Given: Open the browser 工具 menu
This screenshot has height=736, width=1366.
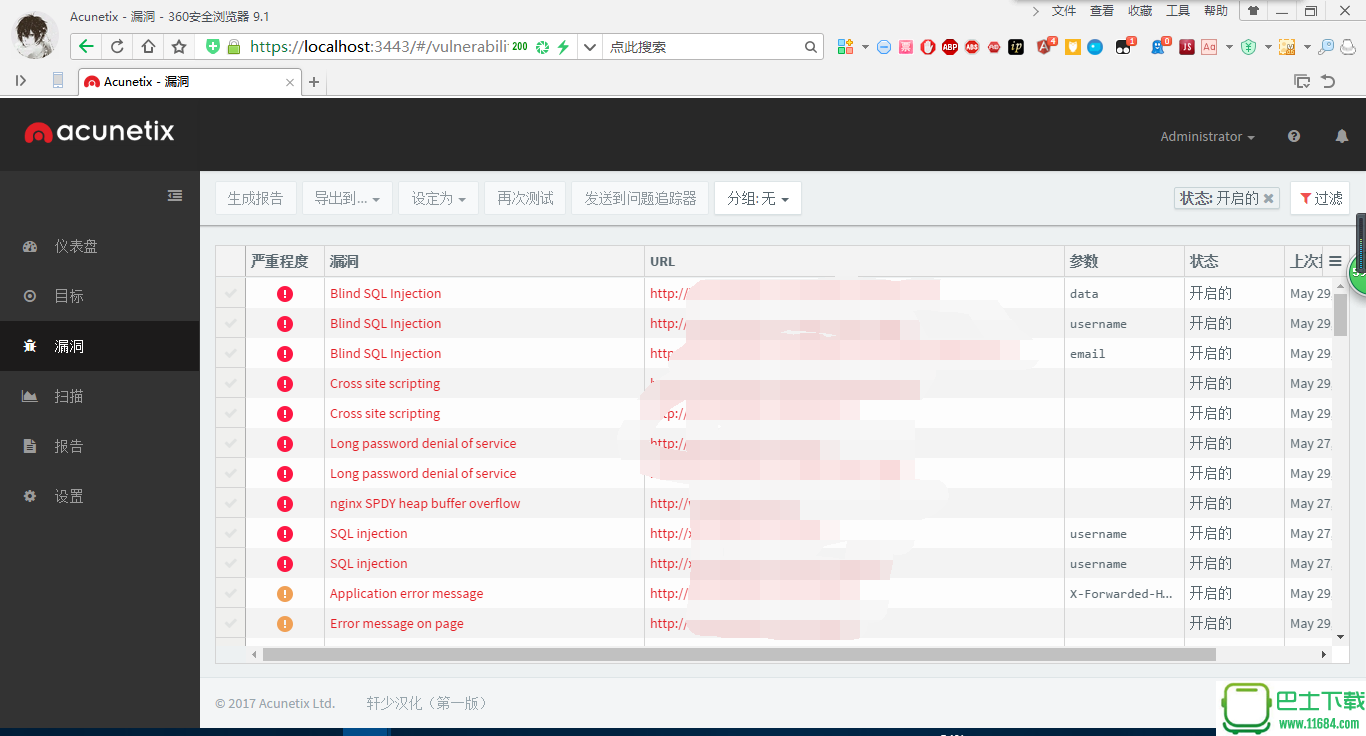Looking at the screenshot, I should [1178, 11].
